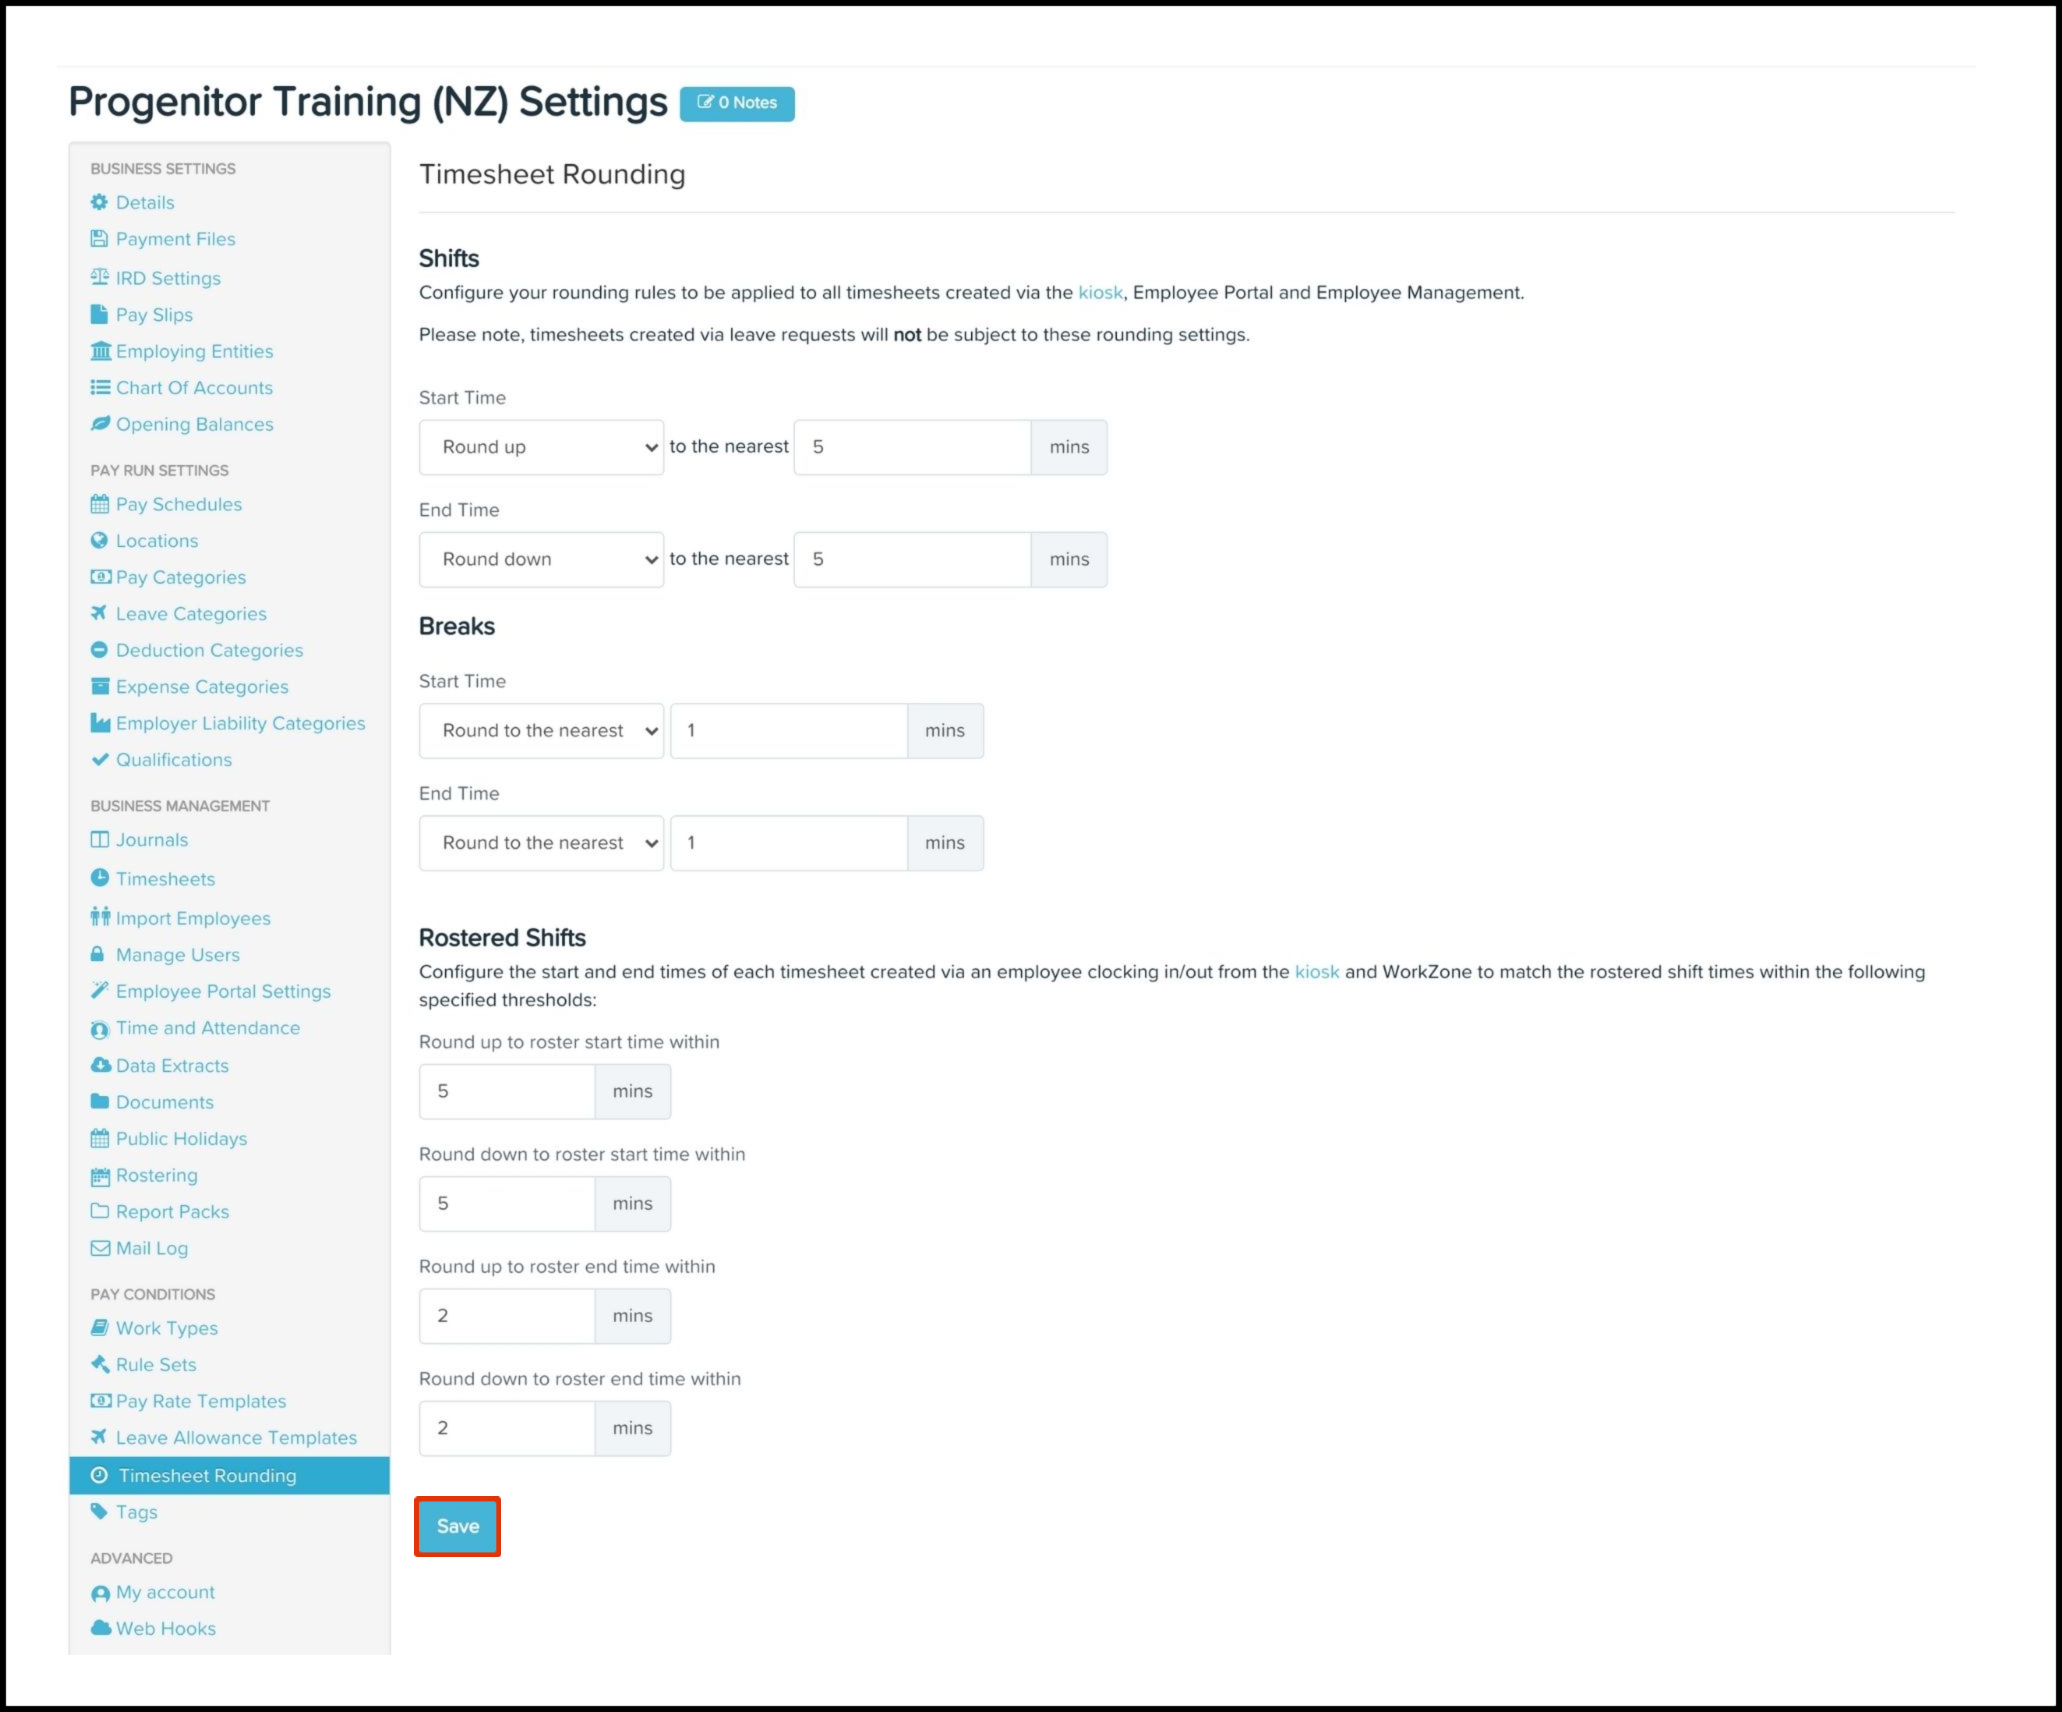Screen dimensions: 2062x1712
Task: Open the Shifts Start Time rounding dropdown
Action: pyautogui.click(x=541, y=447)
